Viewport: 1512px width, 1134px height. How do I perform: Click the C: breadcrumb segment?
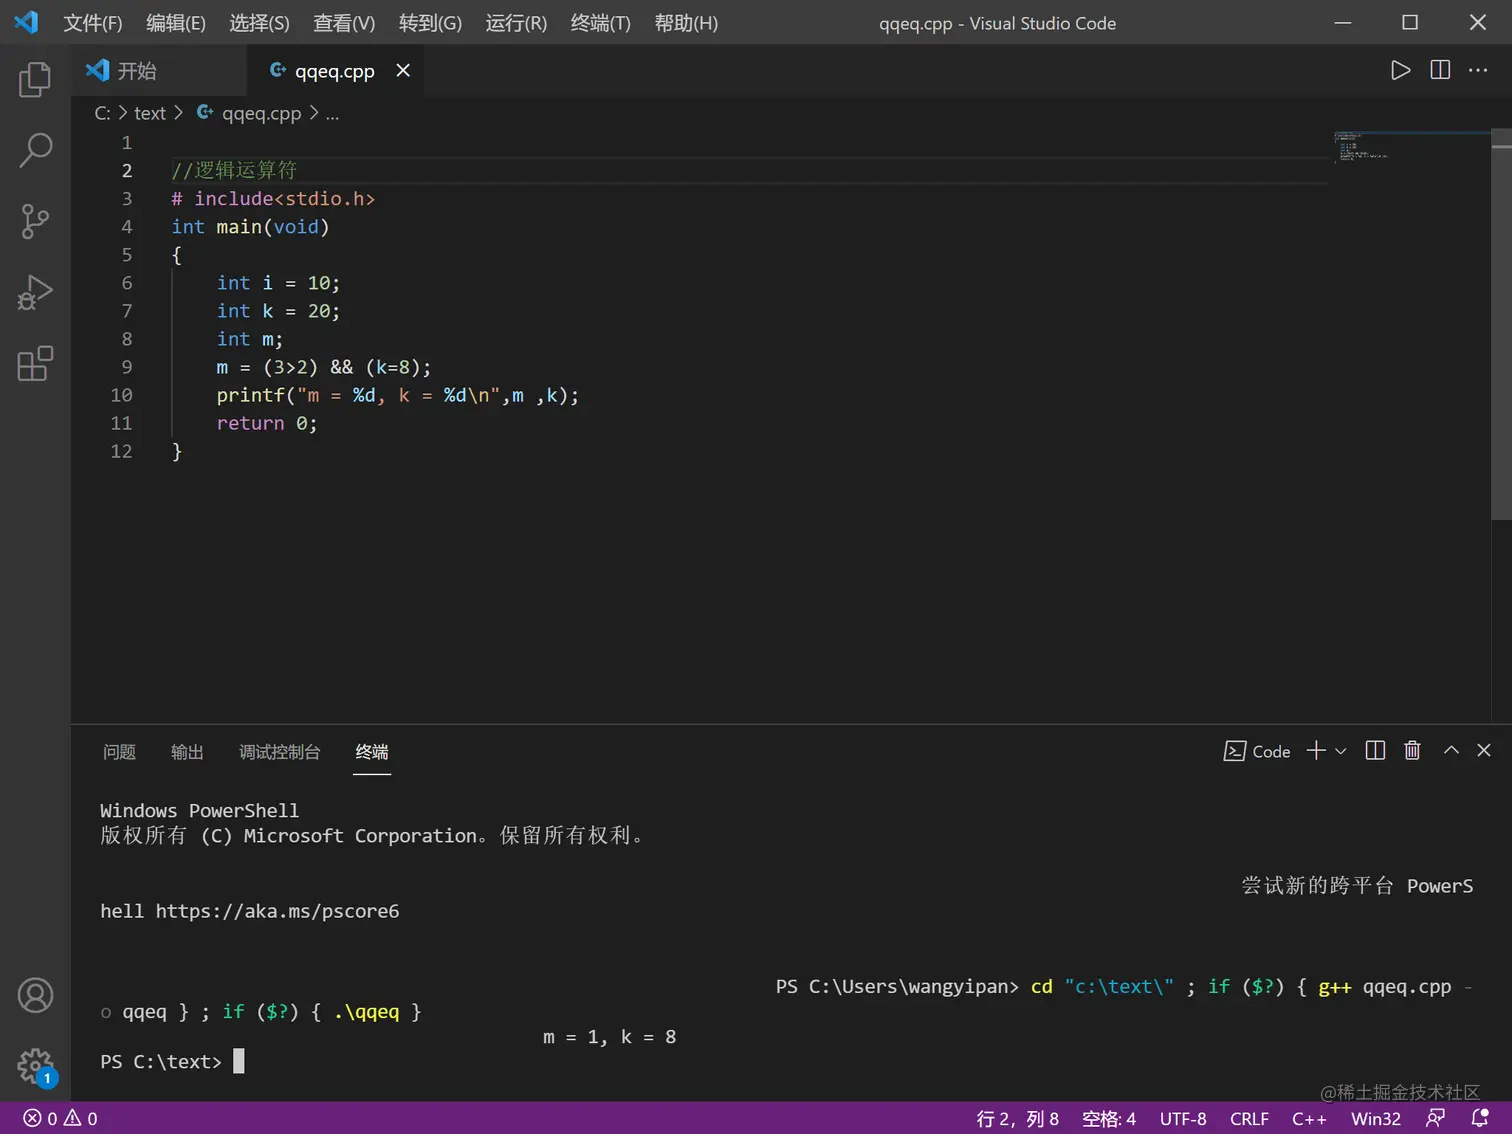click(x=102, y=113)
